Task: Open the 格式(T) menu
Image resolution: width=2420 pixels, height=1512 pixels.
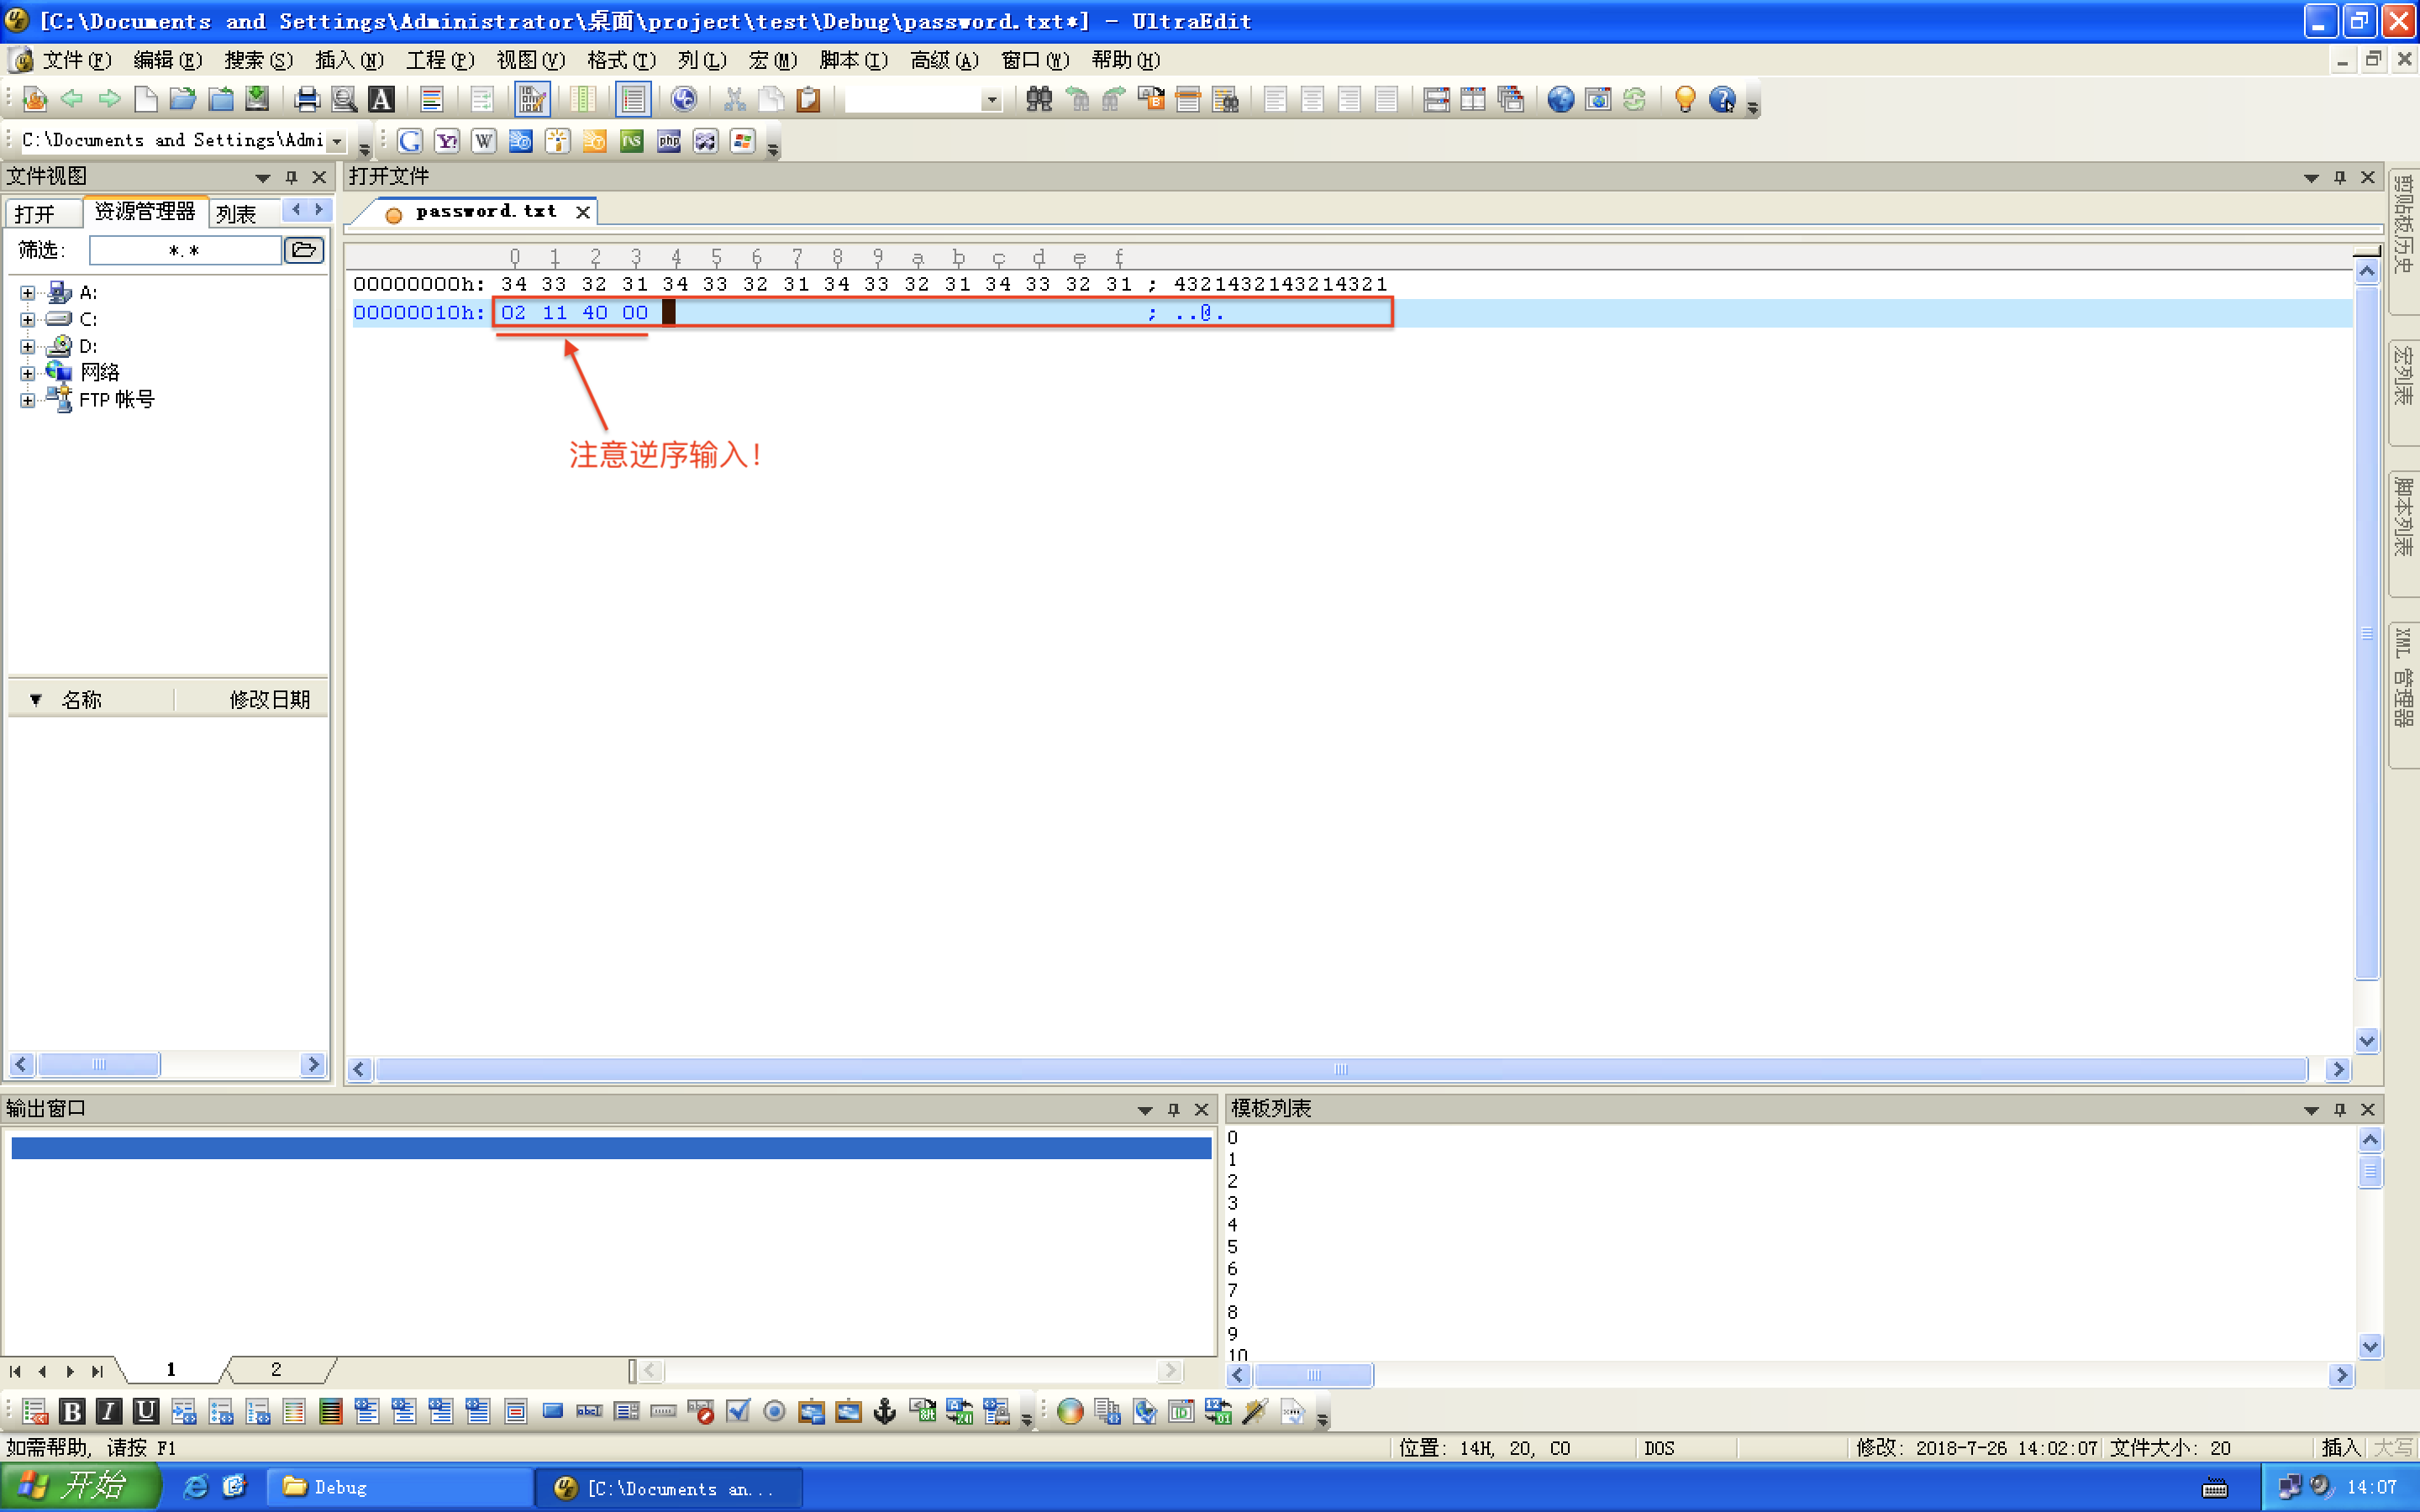Action: tap(621, 60)
